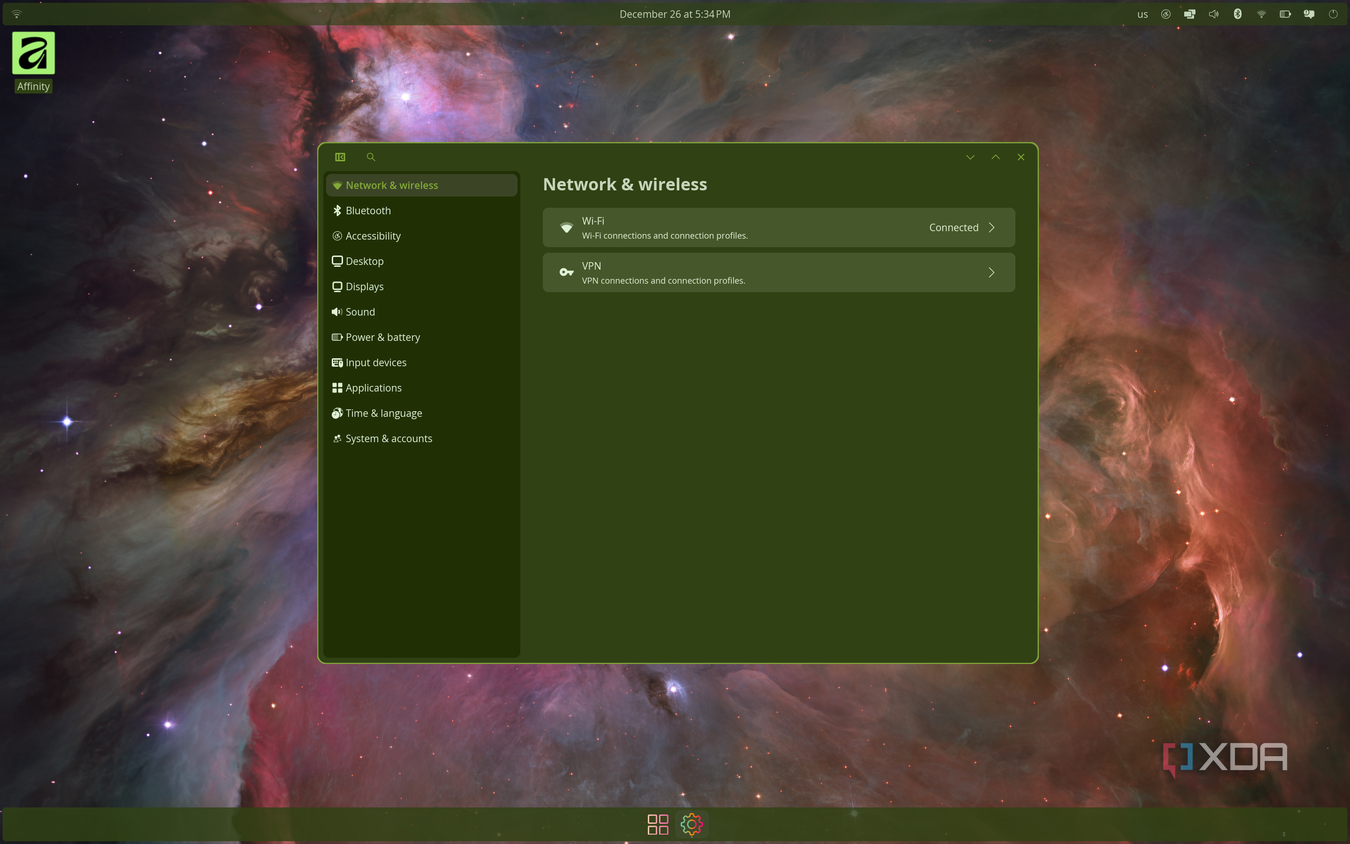Switch to the Desktop settings page
This screenshot has width=1350, height=844.
(x=421, y=261)
